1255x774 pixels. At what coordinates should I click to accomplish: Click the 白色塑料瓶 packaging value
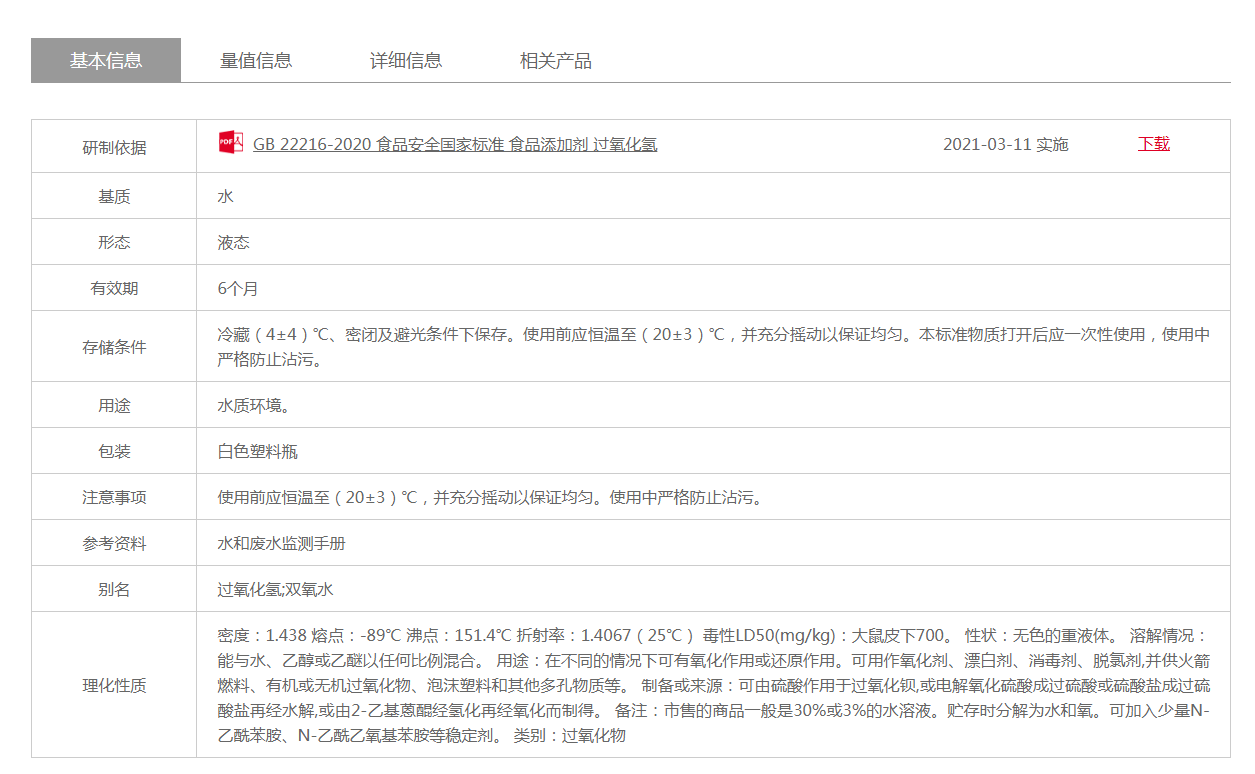[x=258, y=451]
